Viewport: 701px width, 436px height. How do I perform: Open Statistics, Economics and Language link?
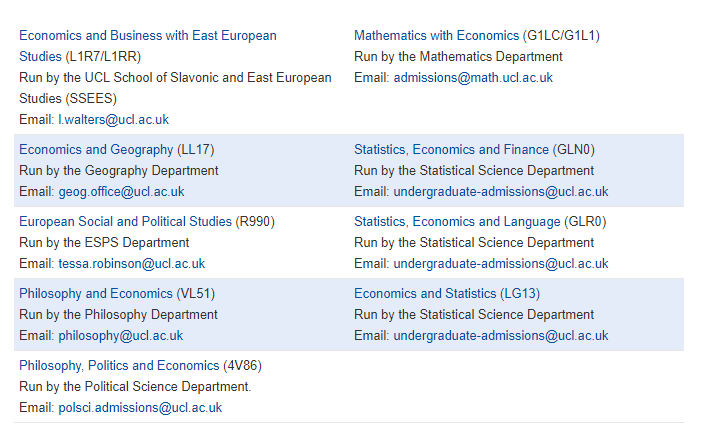click(457, 222)
